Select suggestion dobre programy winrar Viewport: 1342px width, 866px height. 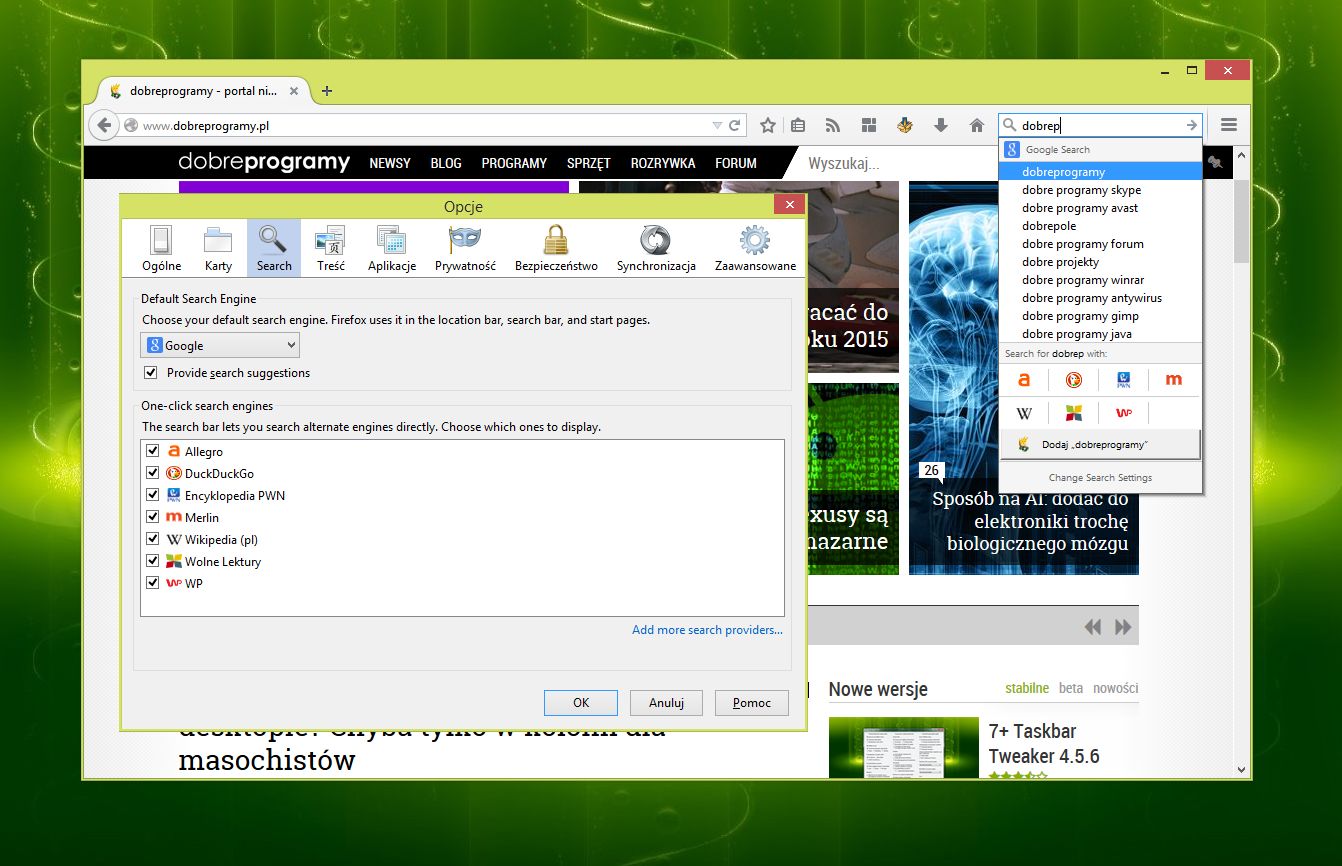1100,280
